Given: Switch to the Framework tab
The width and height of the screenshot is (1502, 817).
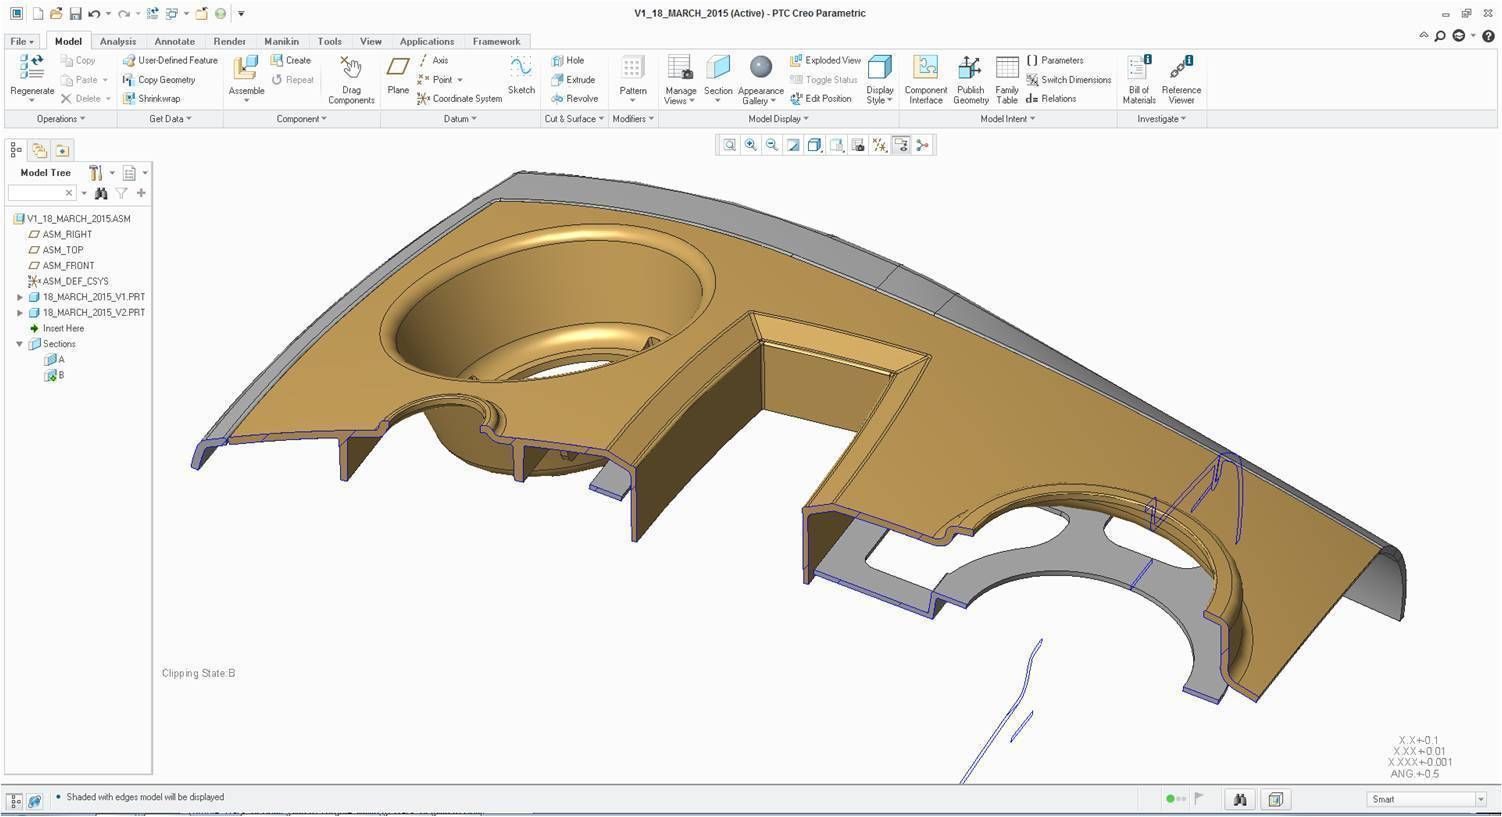Looking at the screenshot, I should (497, 41).
